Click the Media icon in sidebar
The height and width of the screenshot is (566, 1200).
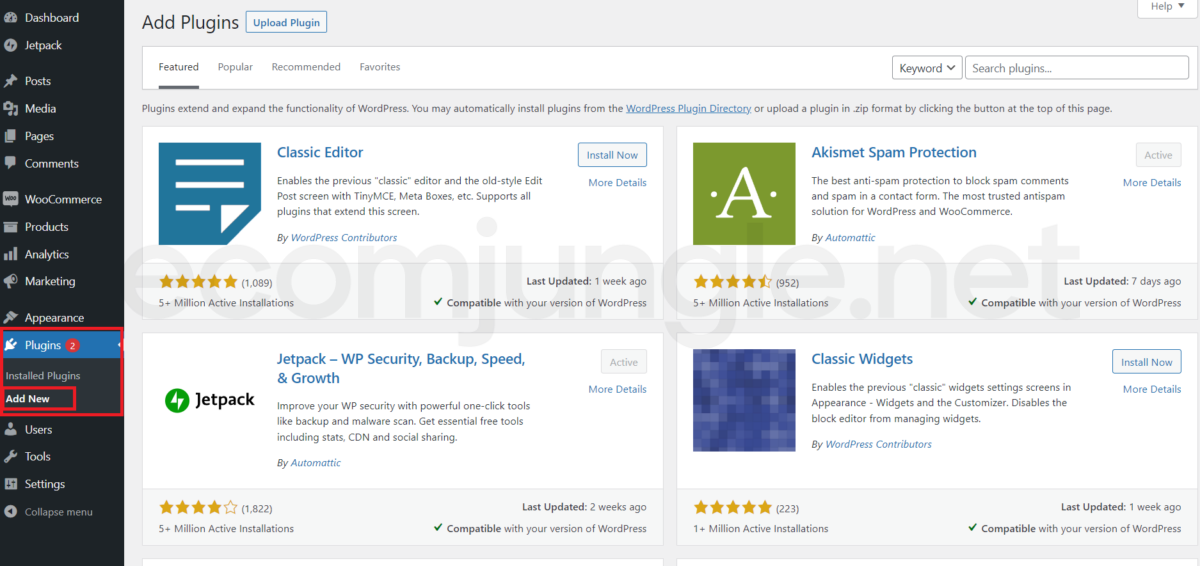tap(11, 108)
